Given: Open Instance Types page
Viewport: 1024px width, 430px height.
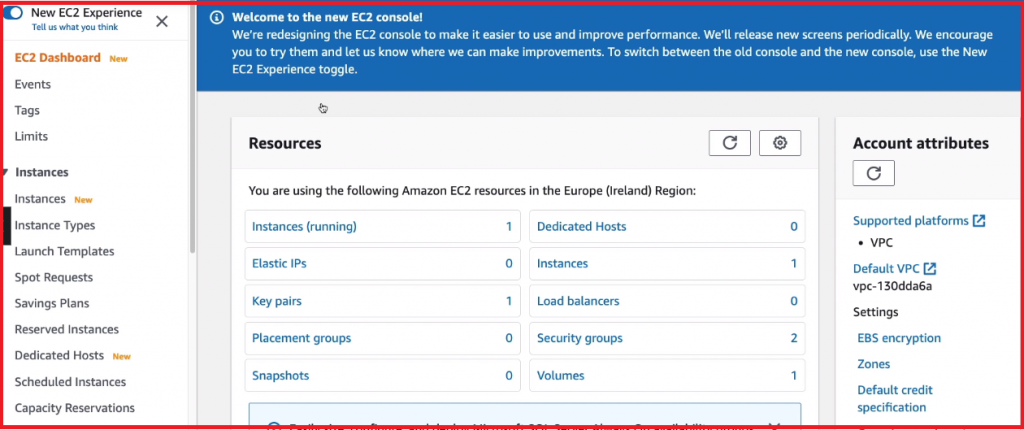Looking at the screenshot, I should pos(55,225).
